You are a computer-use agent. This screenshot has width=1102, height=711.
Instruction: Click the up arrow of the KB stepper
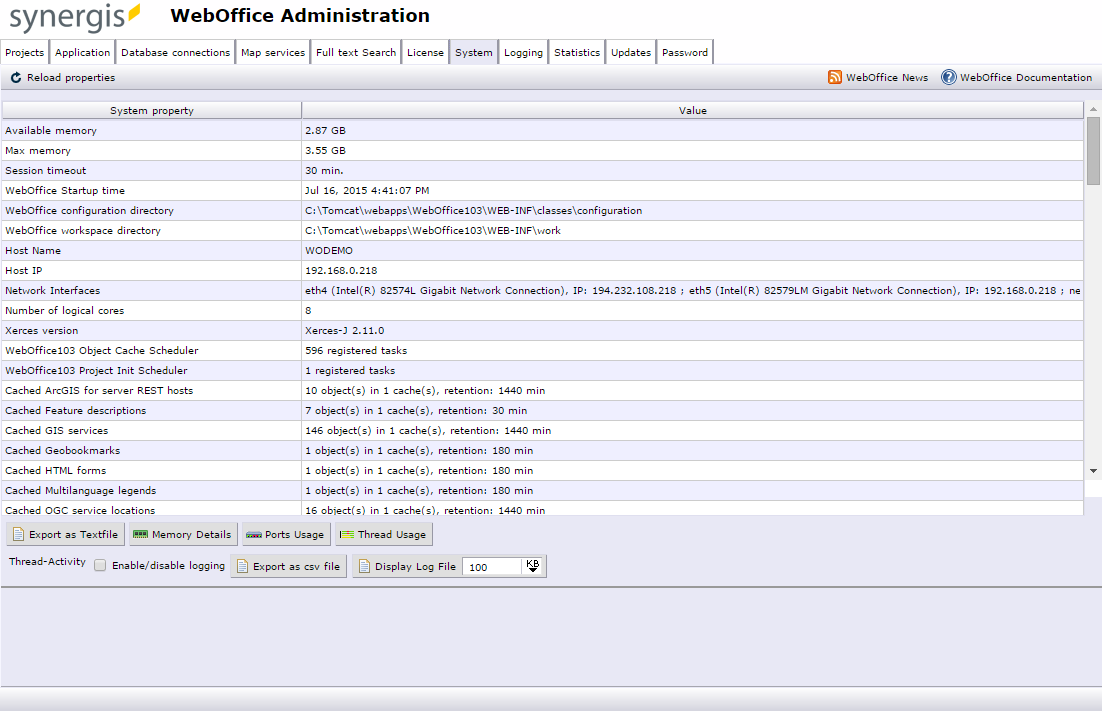click(533, 561)
